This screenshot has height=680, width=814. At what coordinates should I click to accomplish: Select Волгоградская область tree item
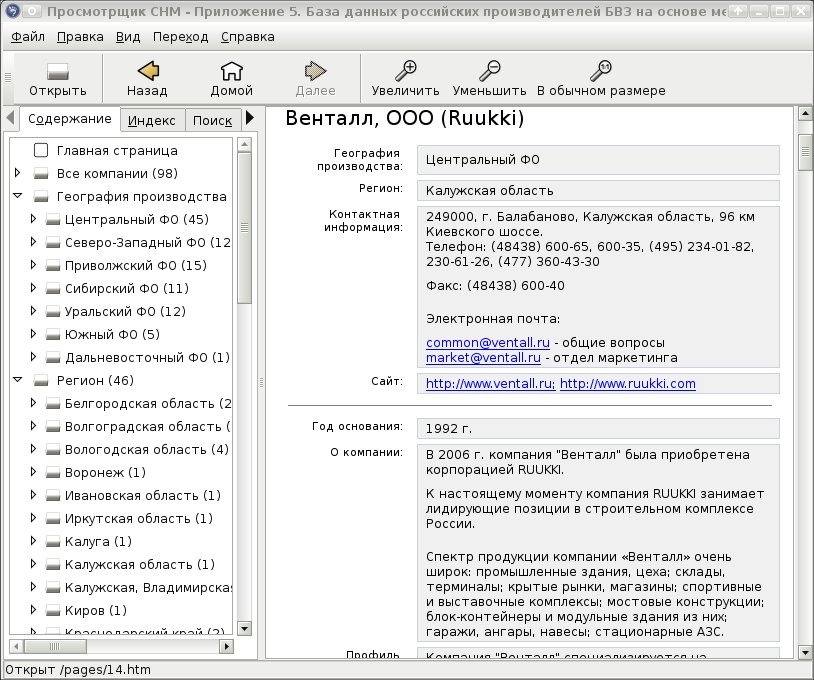[147, 427]
